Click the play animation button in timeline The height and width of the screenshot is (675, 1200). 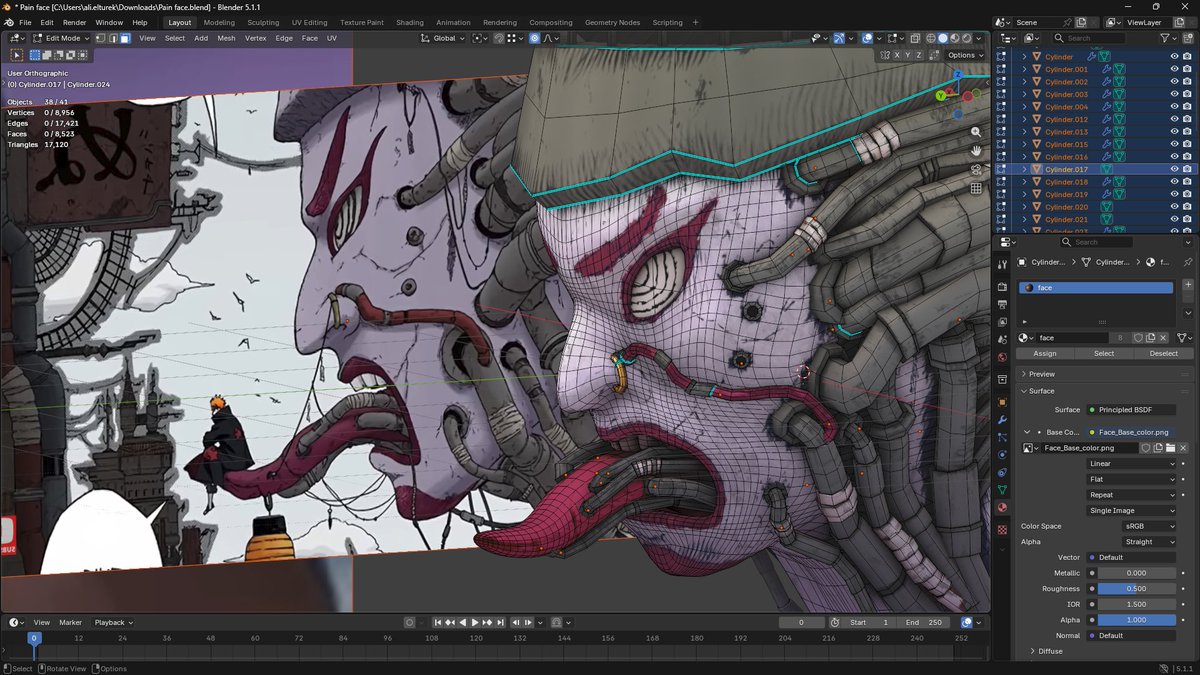(x=475, y=622)
